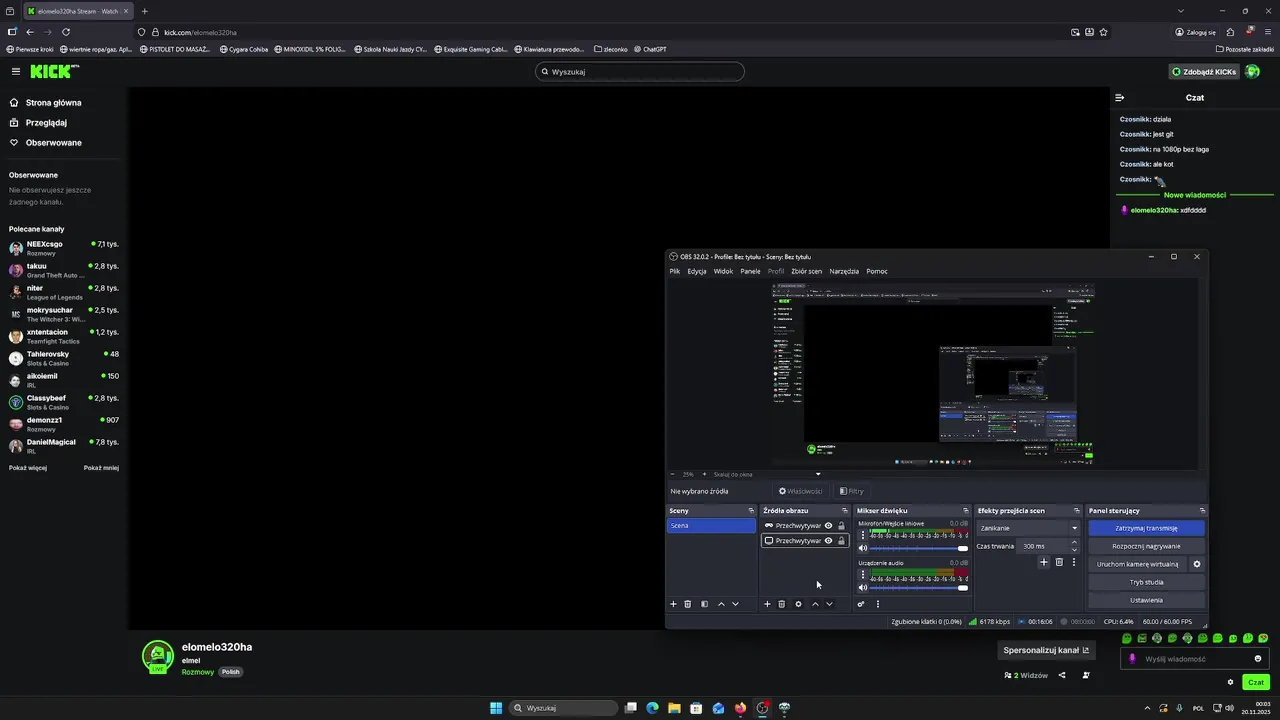This screenshot has height=720, width=1280.
Task: Remove source with trash icon in Źródła obrazu
Action: pos(782,604)
